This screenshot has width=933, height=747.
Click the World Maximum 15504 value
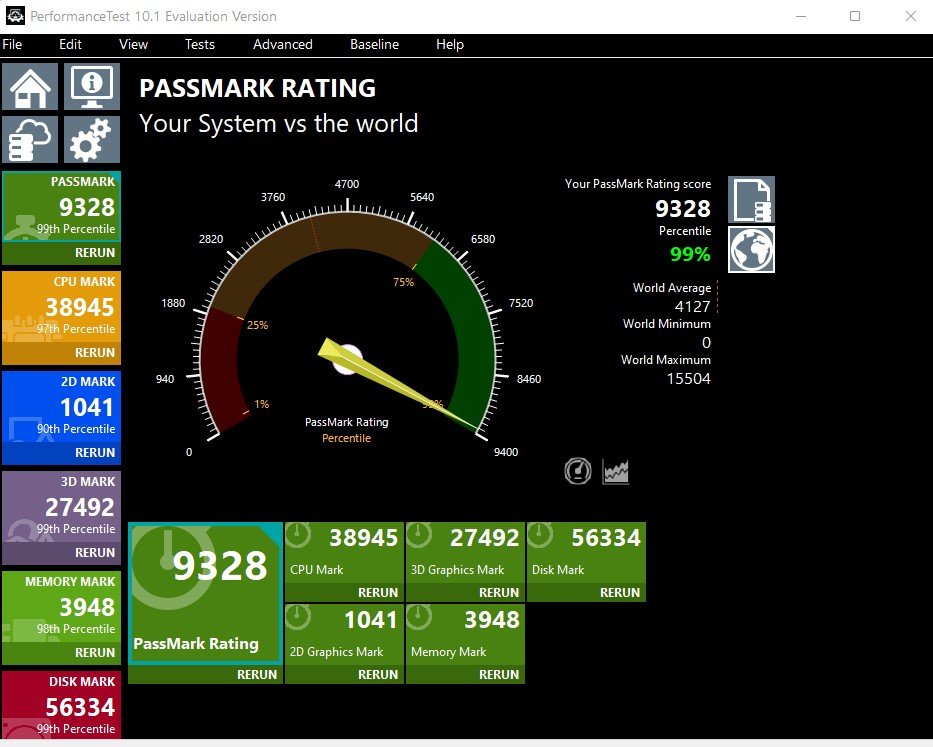tap(688, 379)
